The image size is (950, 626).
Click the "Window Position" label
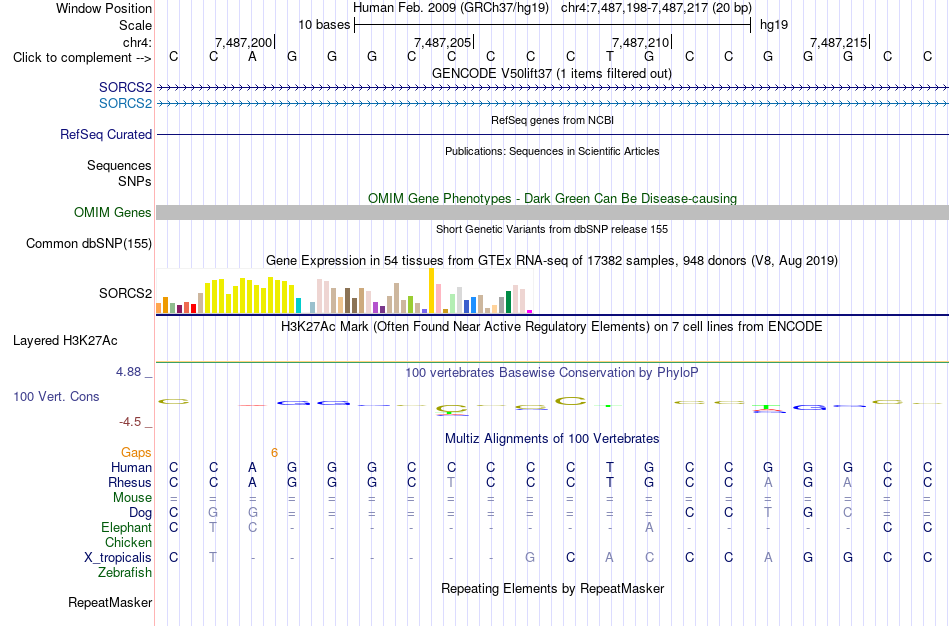pyautogui.click(x=104, y=8)
